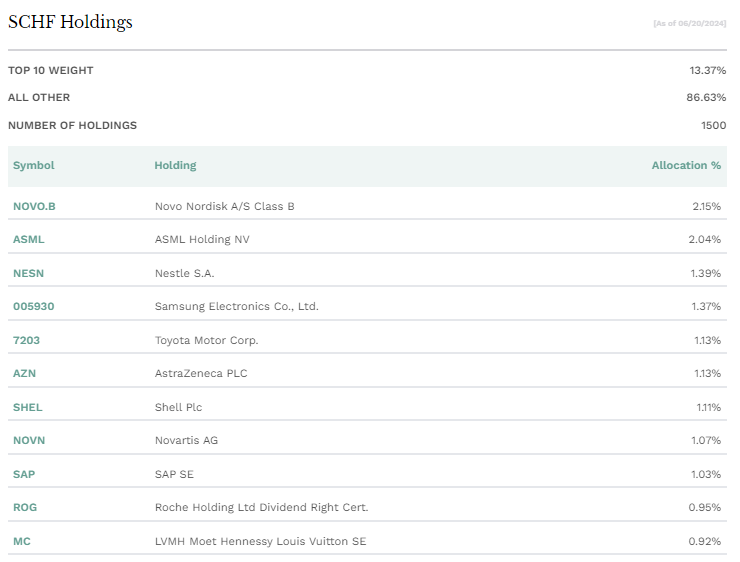Image resolution: width=740 pixels, height=562 pixels.
Task: Select the 1.13% allocation for AstraZeneca
Action: pos(707,373)
